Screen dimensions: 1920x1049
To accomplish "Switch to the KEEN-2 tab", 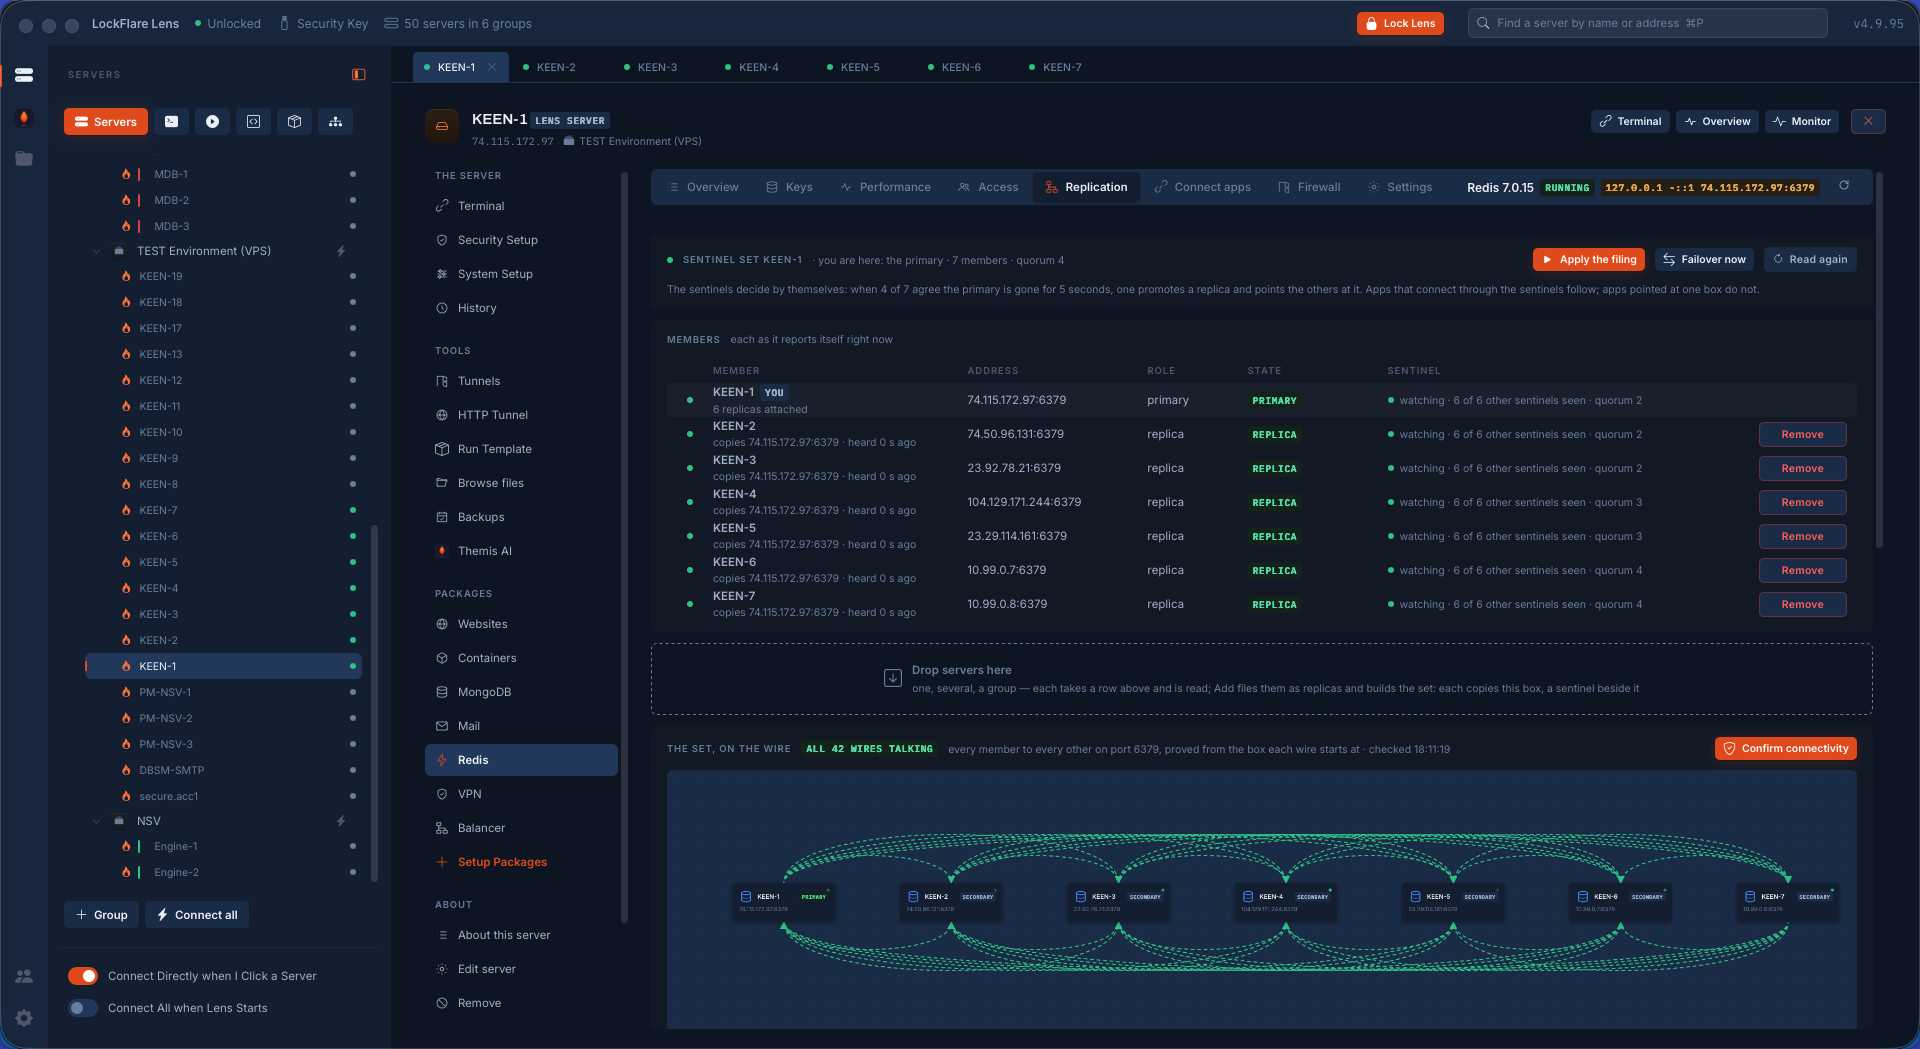I will pos(556,67).
